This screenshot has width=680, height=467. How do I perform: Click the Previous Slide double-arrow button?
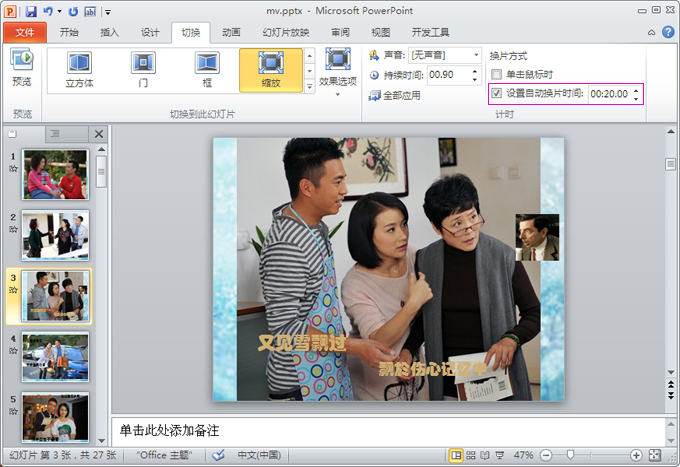671,384
